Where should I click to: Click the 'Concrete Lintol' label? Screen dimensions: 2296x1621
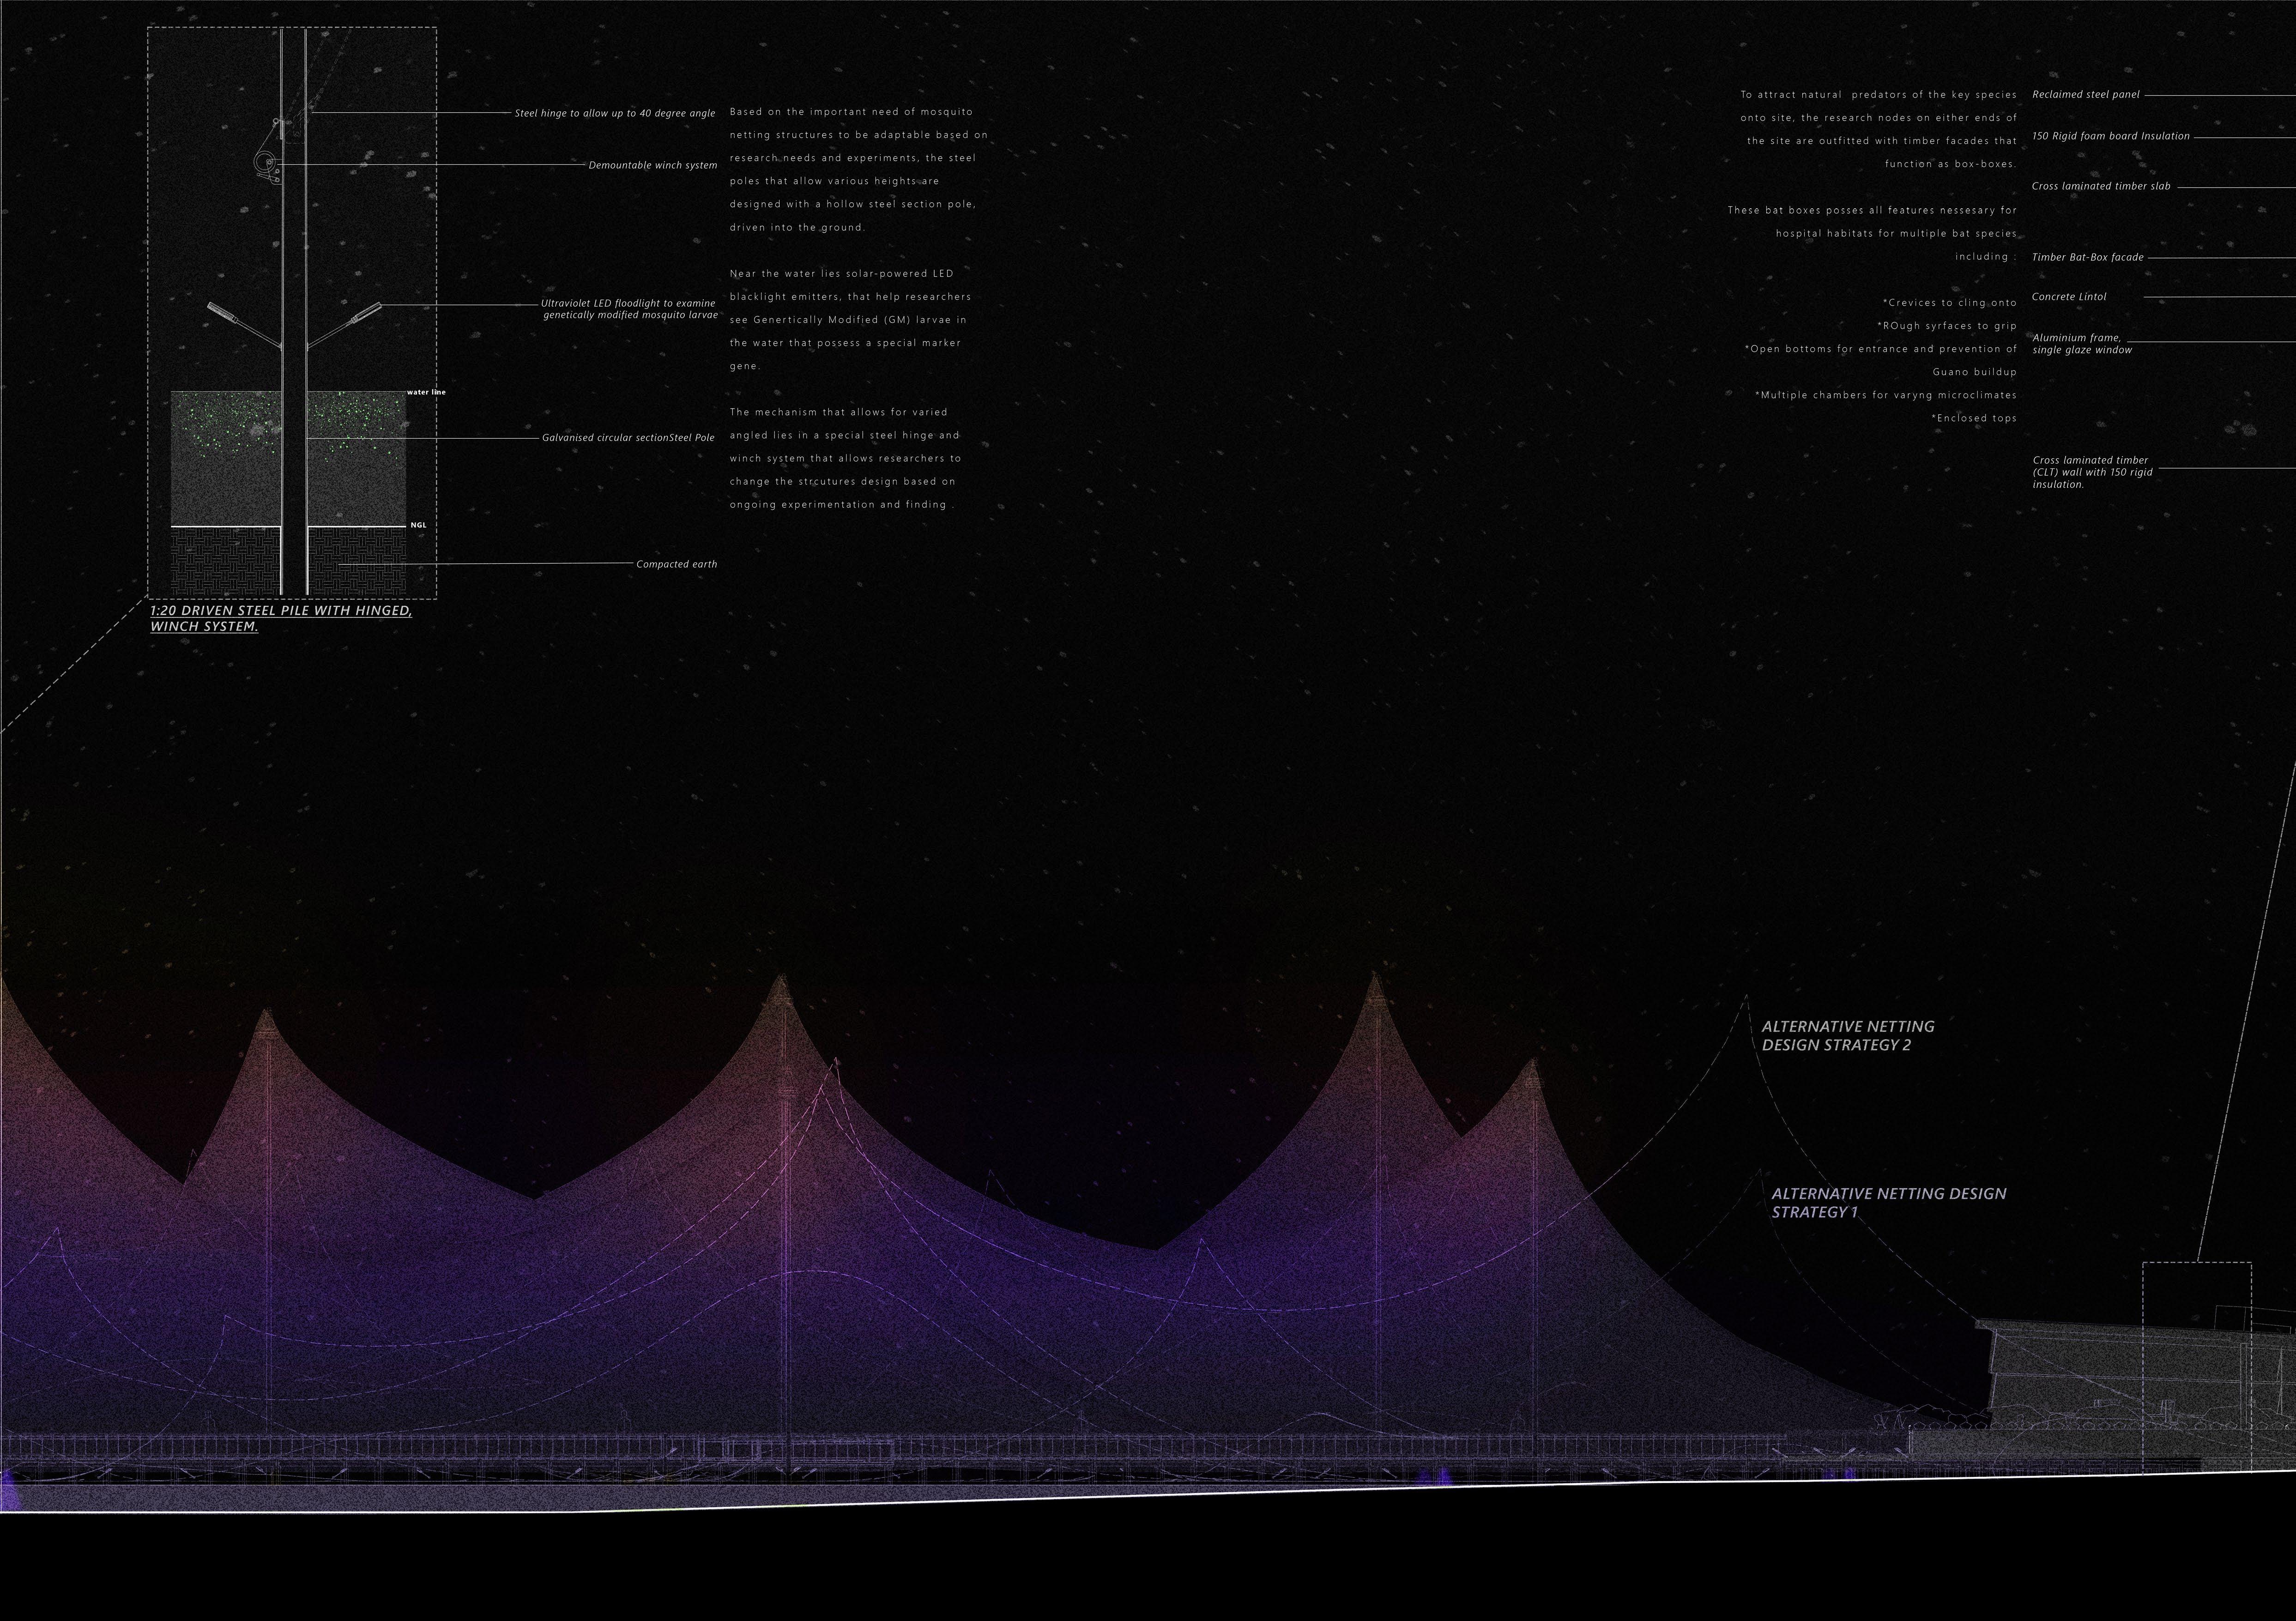[x=2068, y=297]
